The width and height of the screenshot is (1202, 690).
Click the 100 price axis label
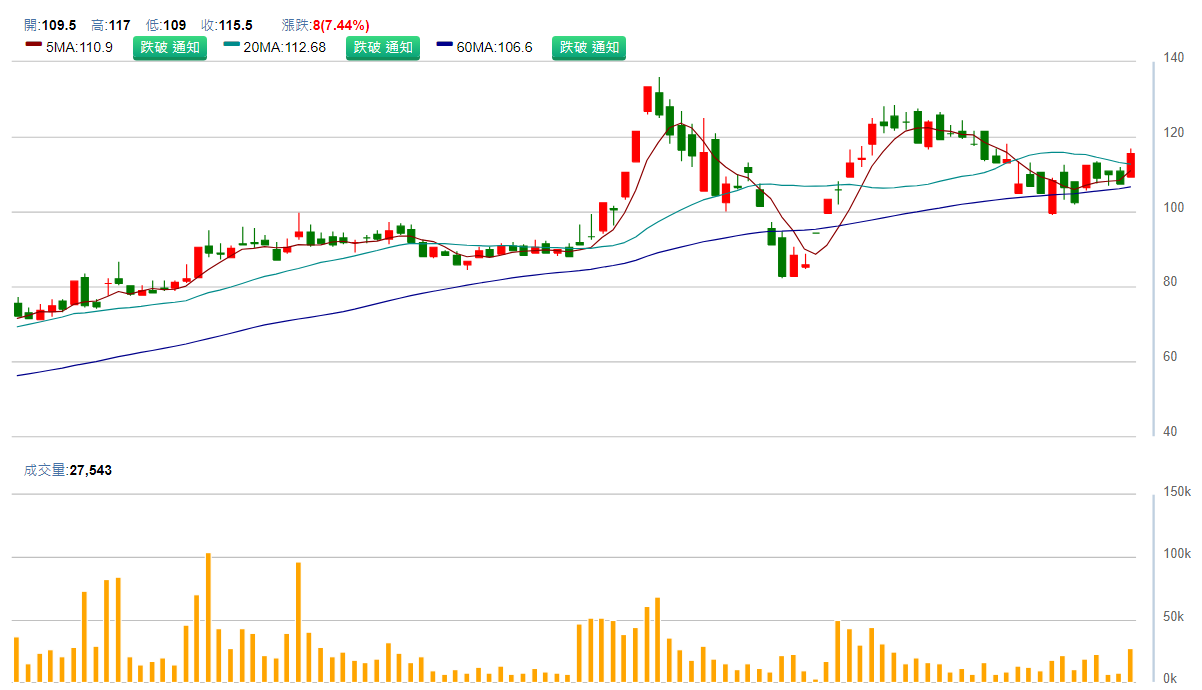click(1172, 208)
